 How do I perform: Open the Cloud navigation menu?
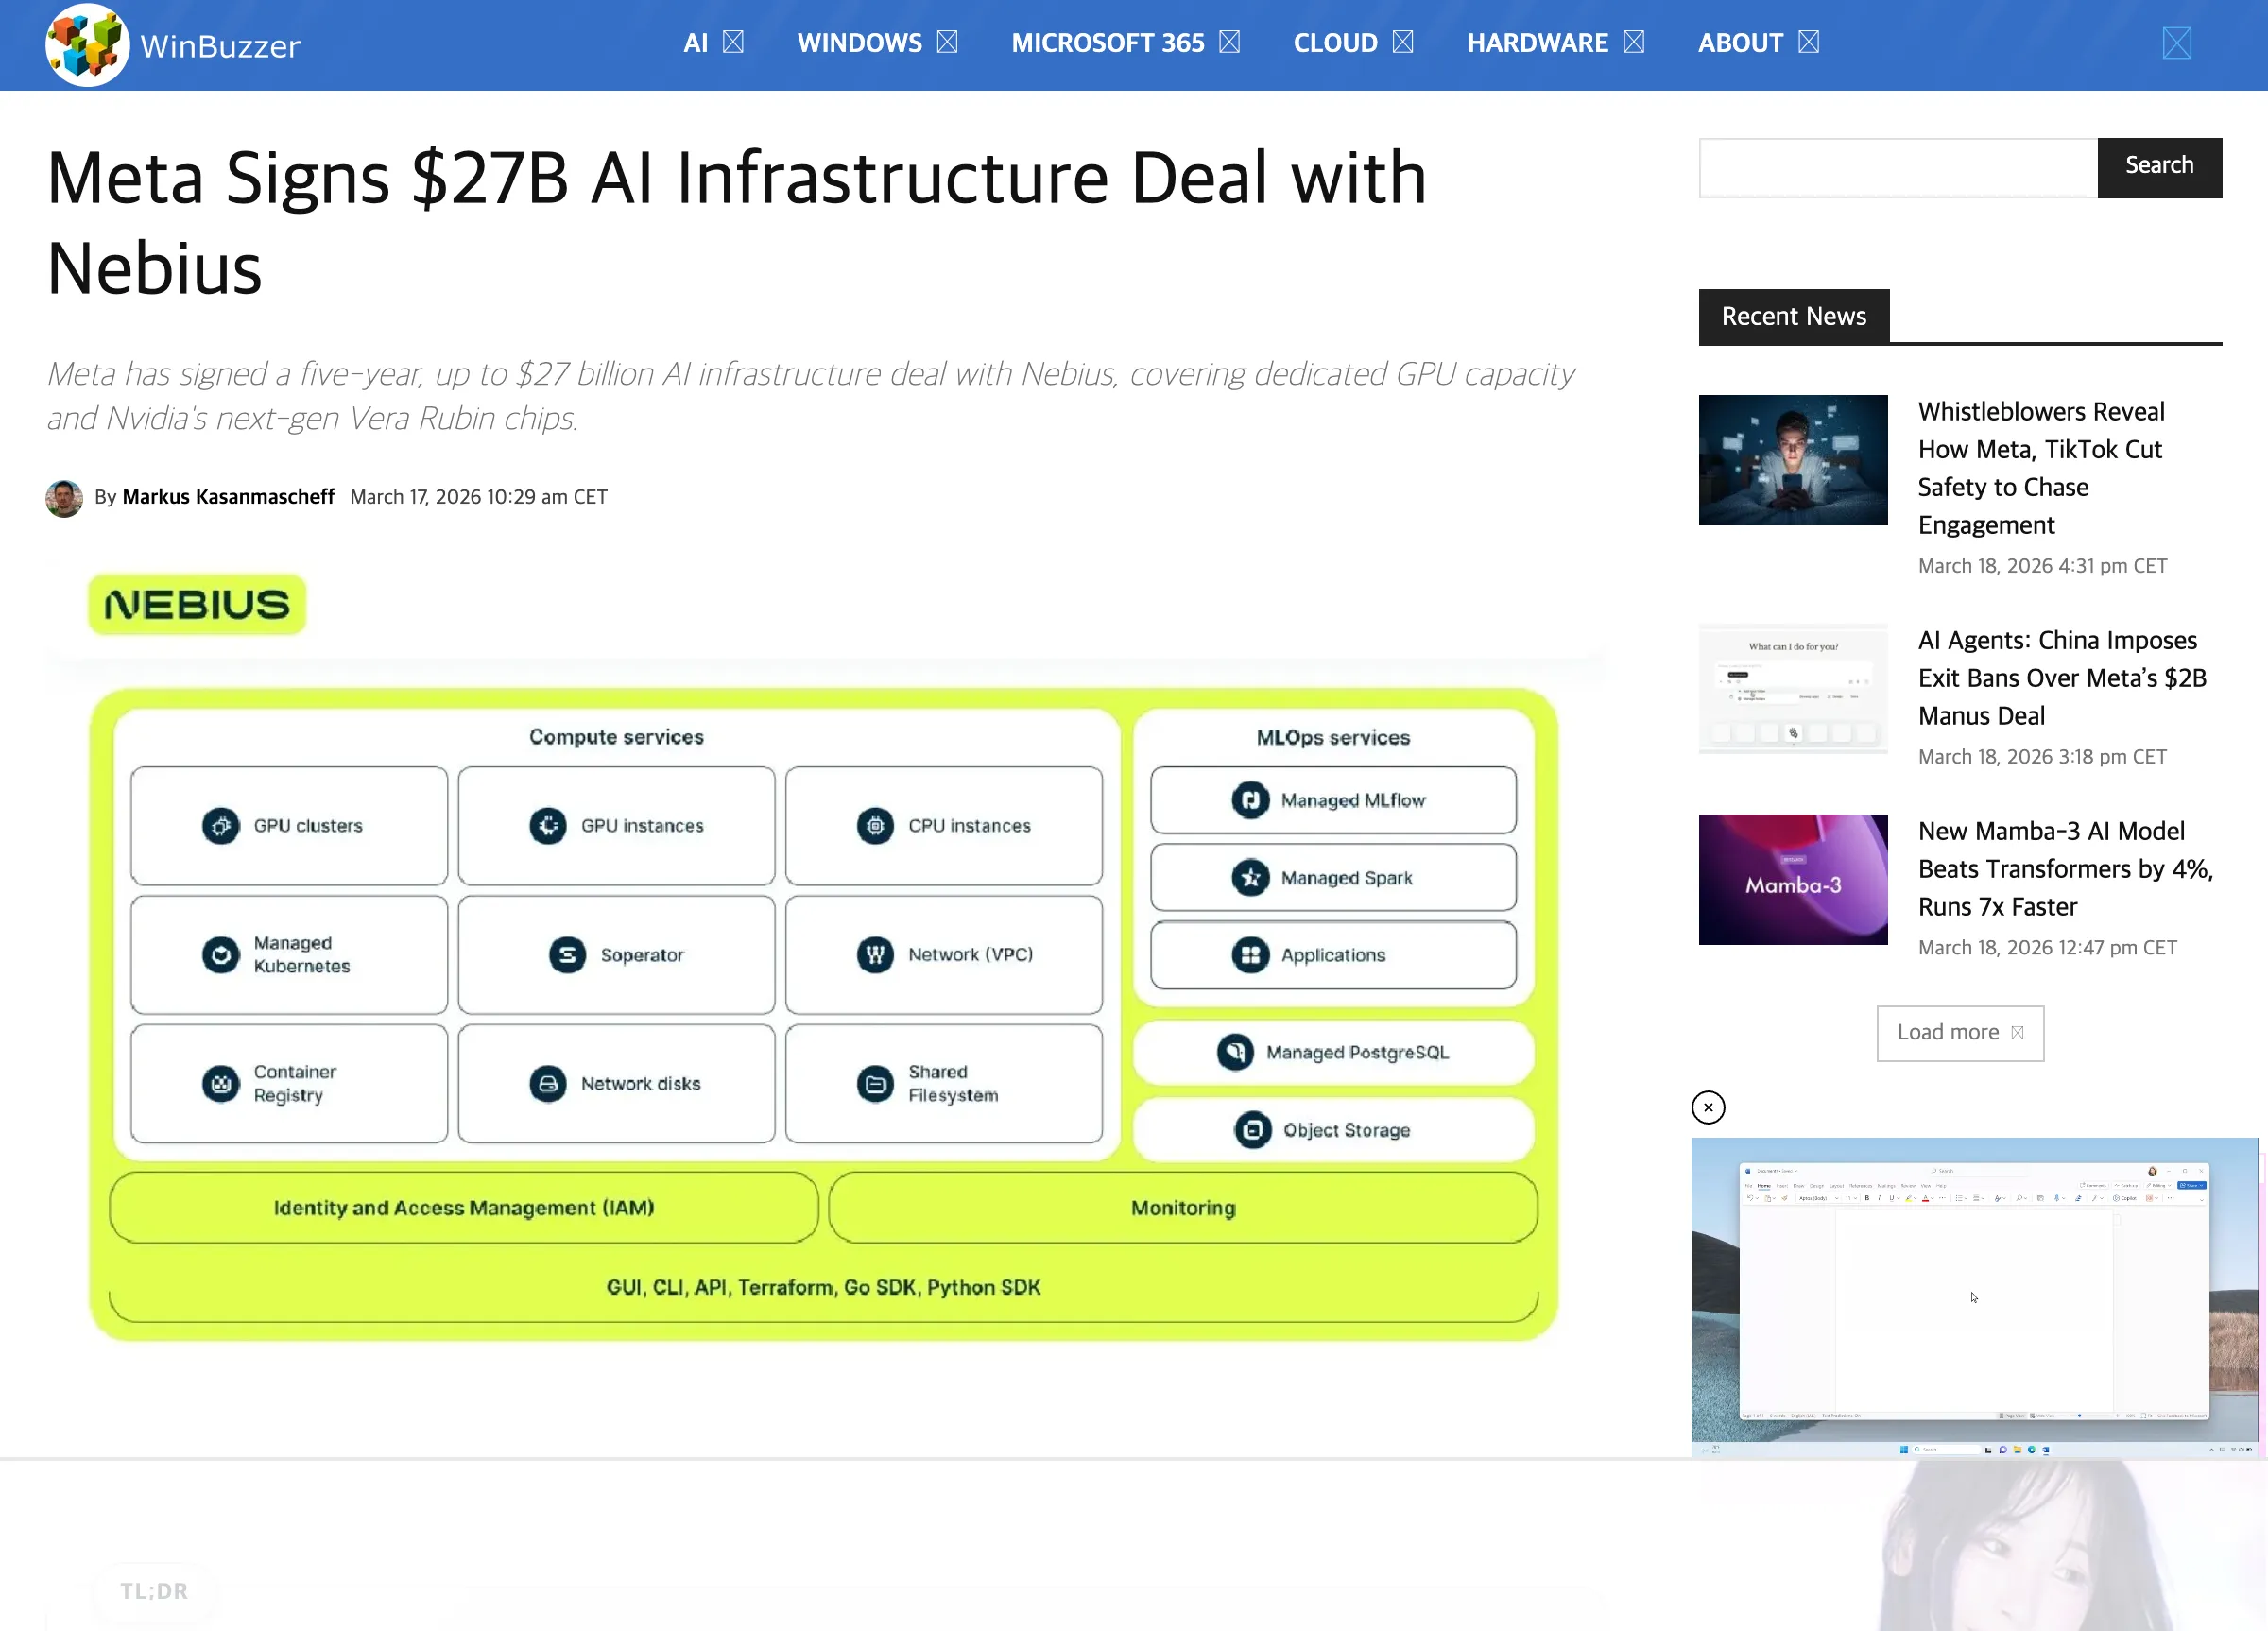1334,43
